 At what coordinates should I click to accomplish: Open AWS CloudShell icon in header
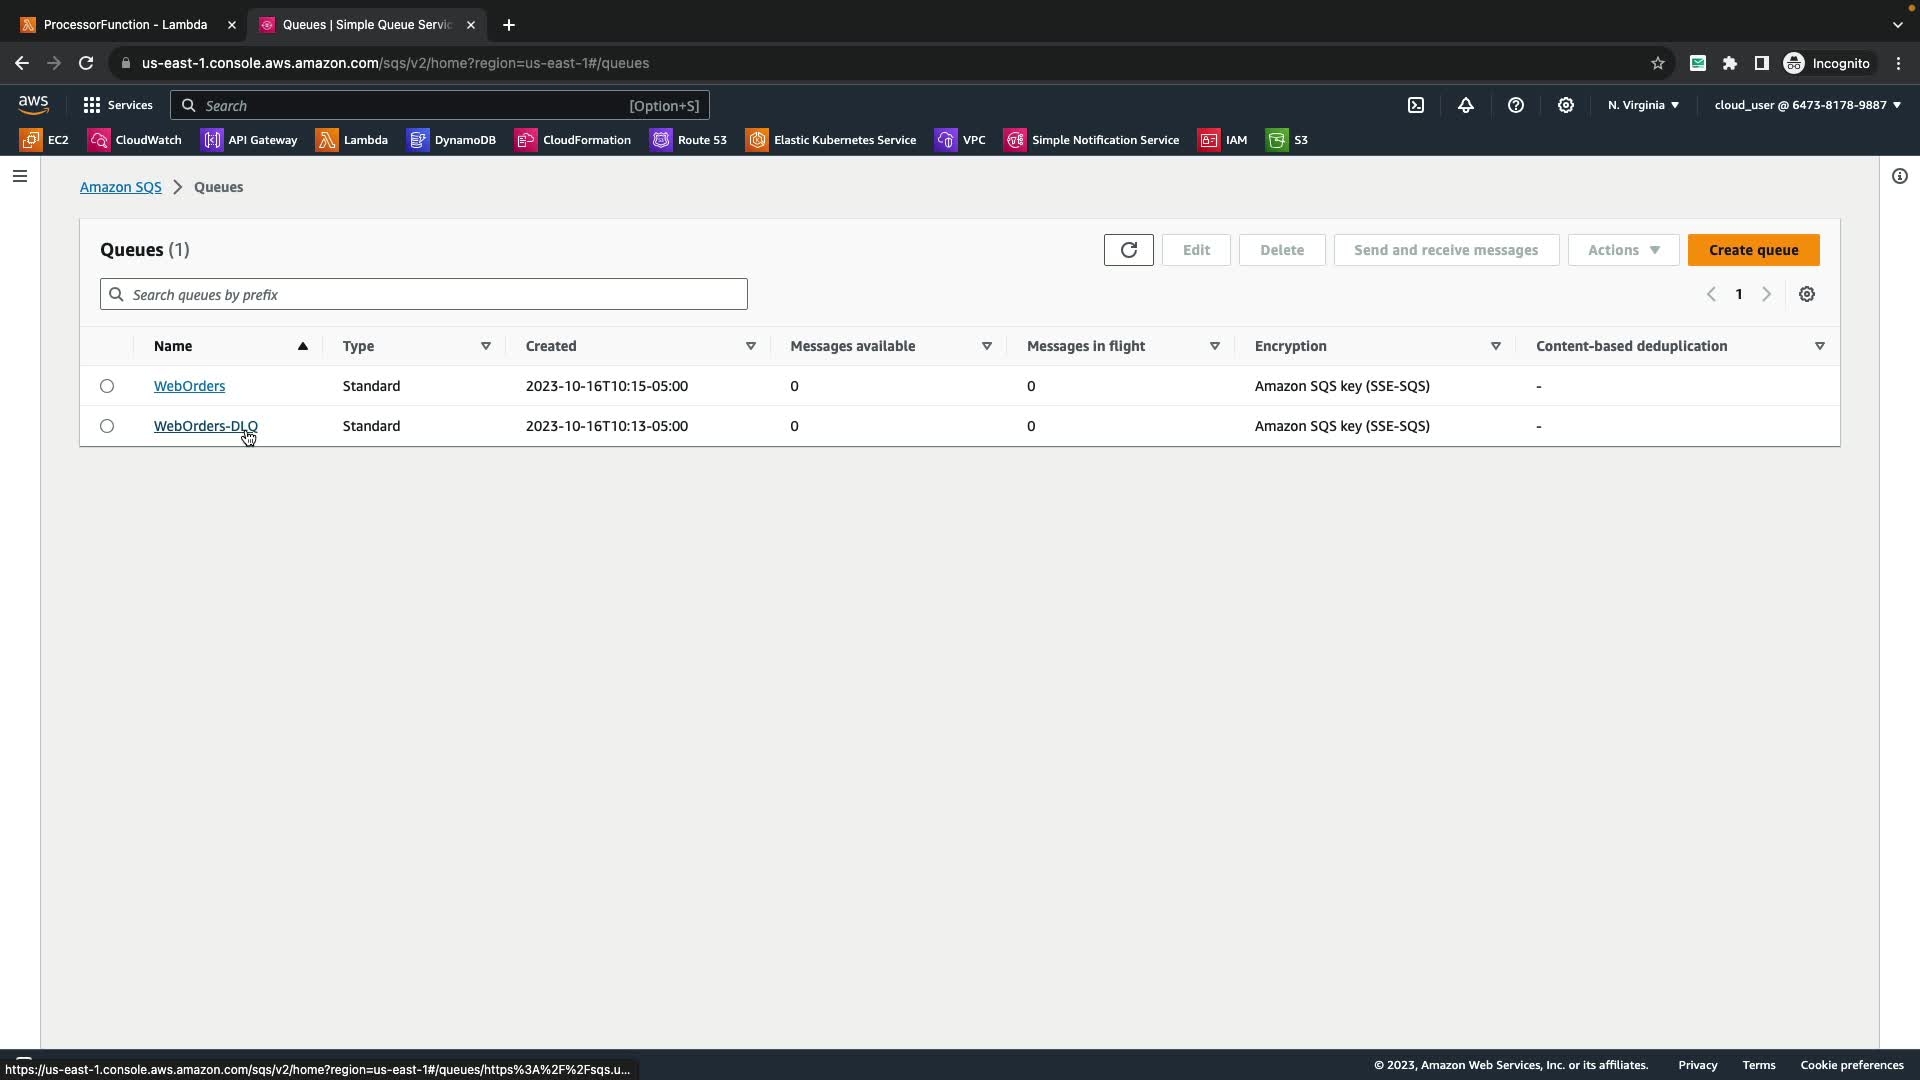tap(1416, 105)
